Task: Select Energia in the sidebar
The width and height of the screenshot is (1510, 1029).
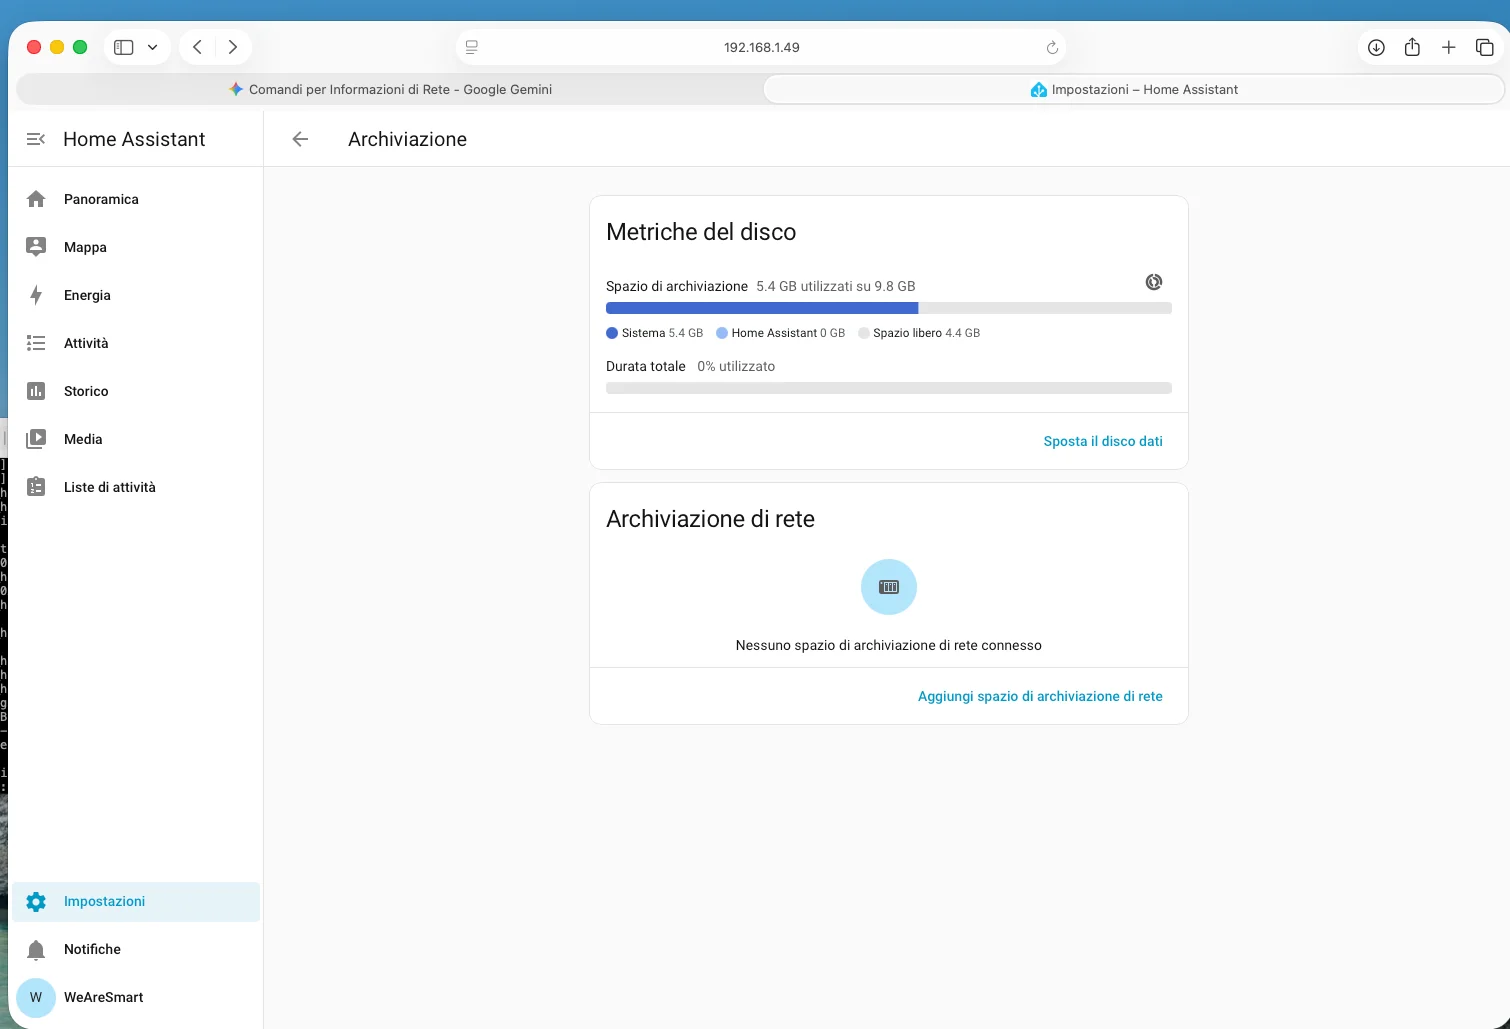Action: coord(136,295)
